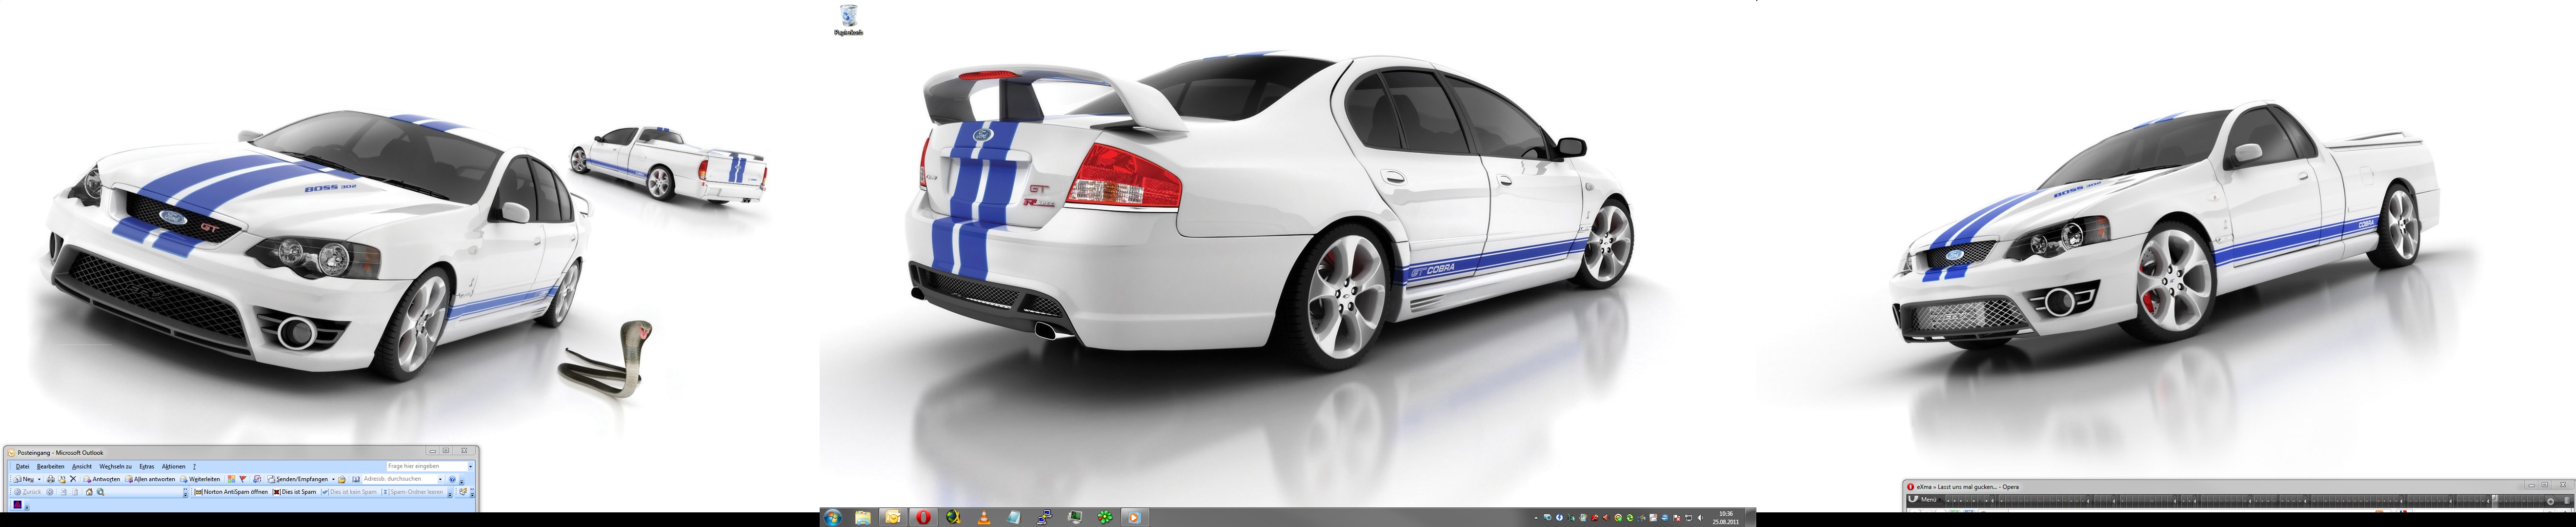Open the system monitor taskbar icon
Image resolution: width=2576 pixels, height=527 pixels.
coord(1075,518)
